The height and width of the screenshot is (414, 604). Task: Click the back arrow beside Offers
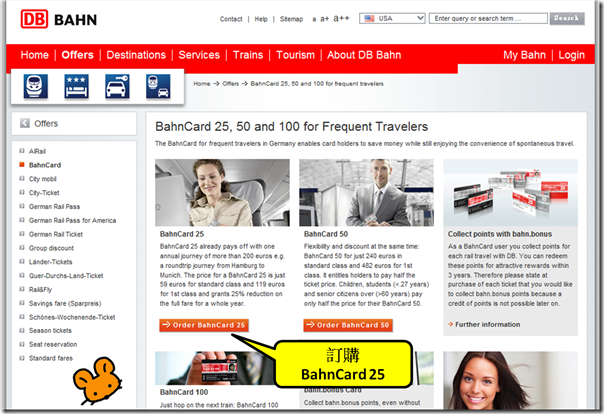[25, 123]
